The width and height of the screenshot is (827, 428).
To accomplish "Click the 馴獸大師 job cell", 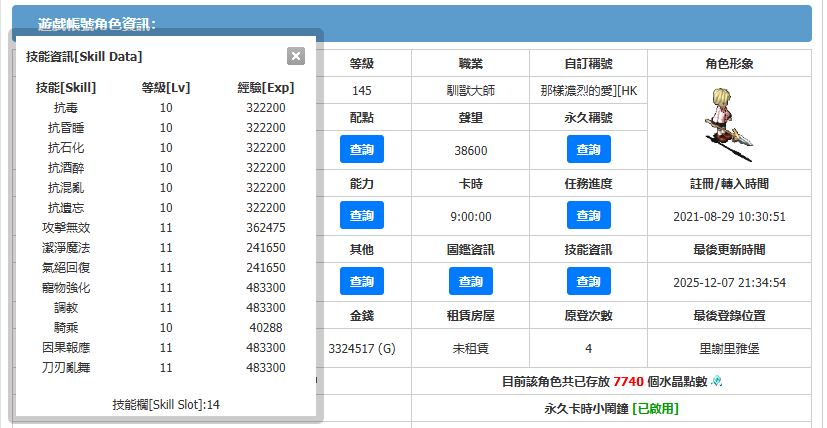I will (x=470, y=91).
